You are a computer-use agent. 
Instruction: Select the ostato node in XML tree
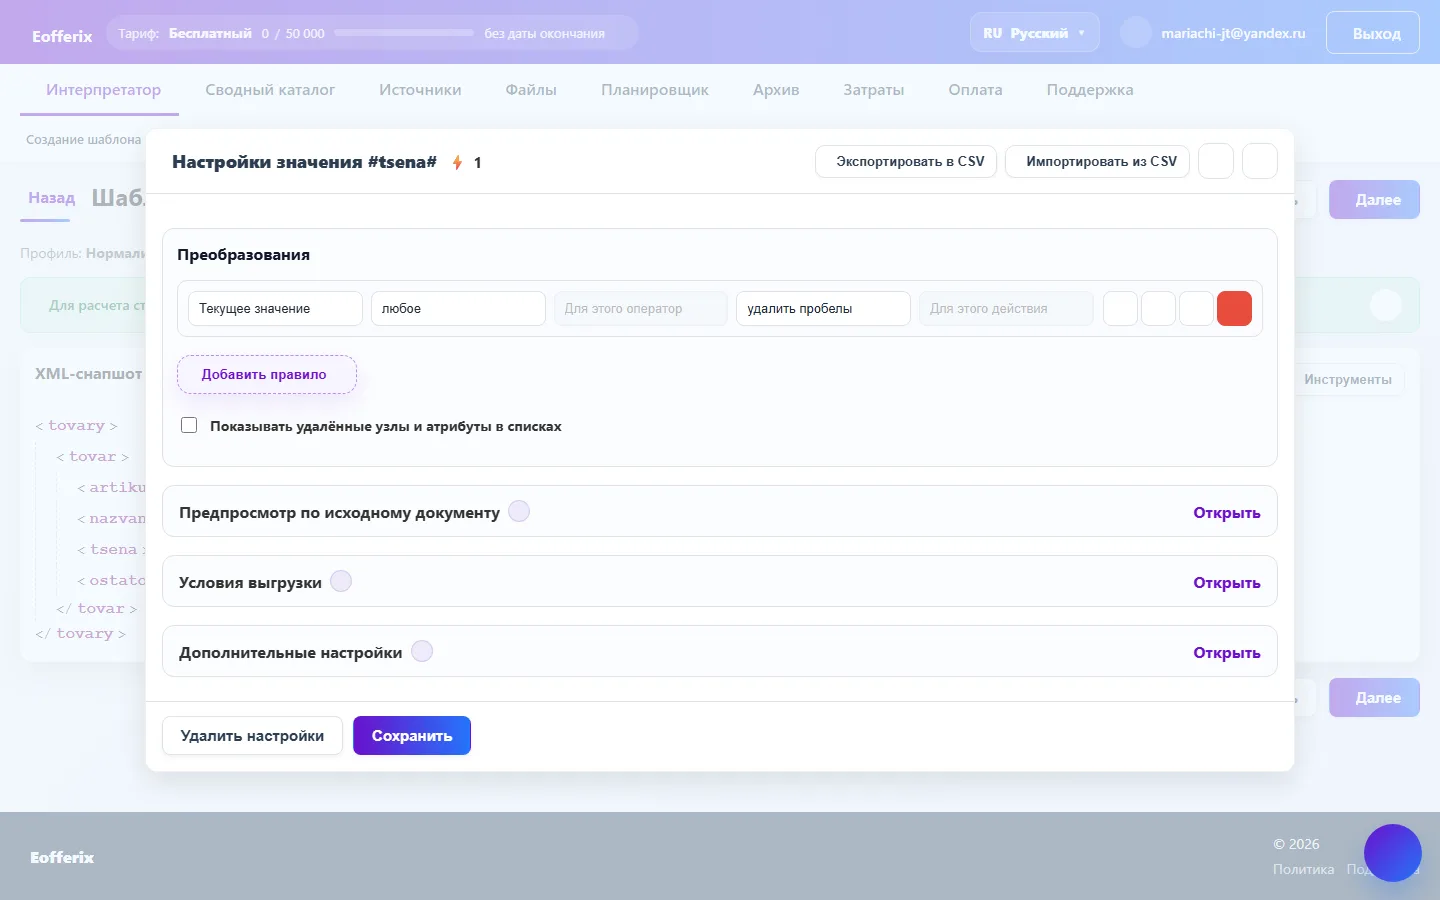coord(112,580)
